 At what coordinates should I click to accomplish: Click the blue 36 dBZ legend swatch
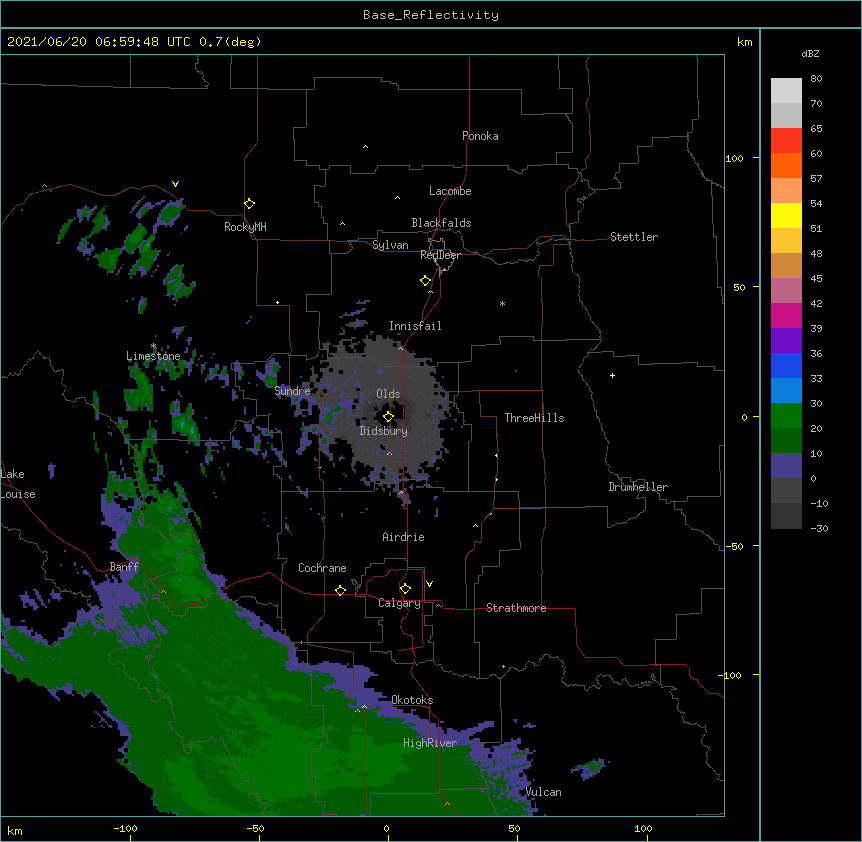pyautogui.click(x=786, y=365)
